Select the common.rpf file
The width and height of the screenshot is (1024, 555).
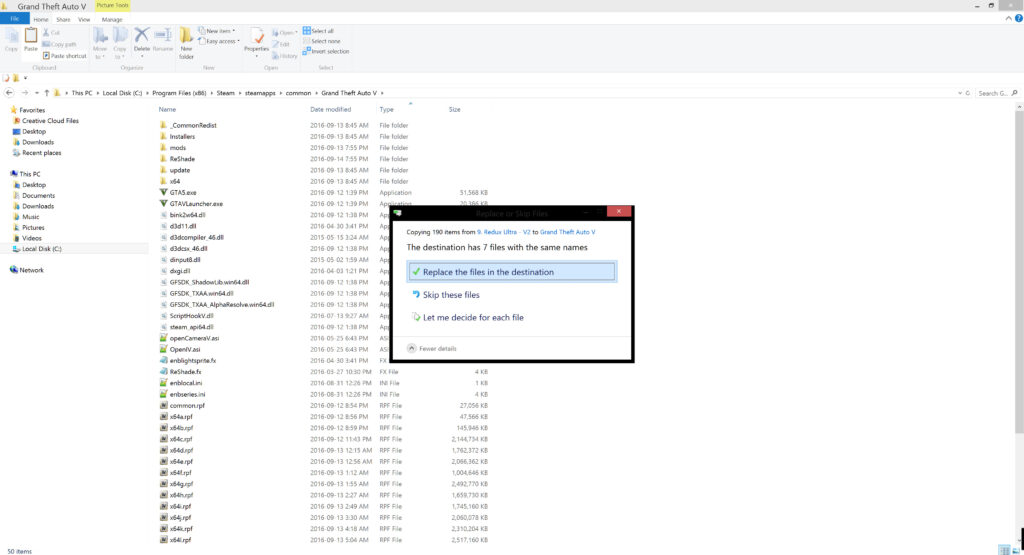tap(187, 405)
